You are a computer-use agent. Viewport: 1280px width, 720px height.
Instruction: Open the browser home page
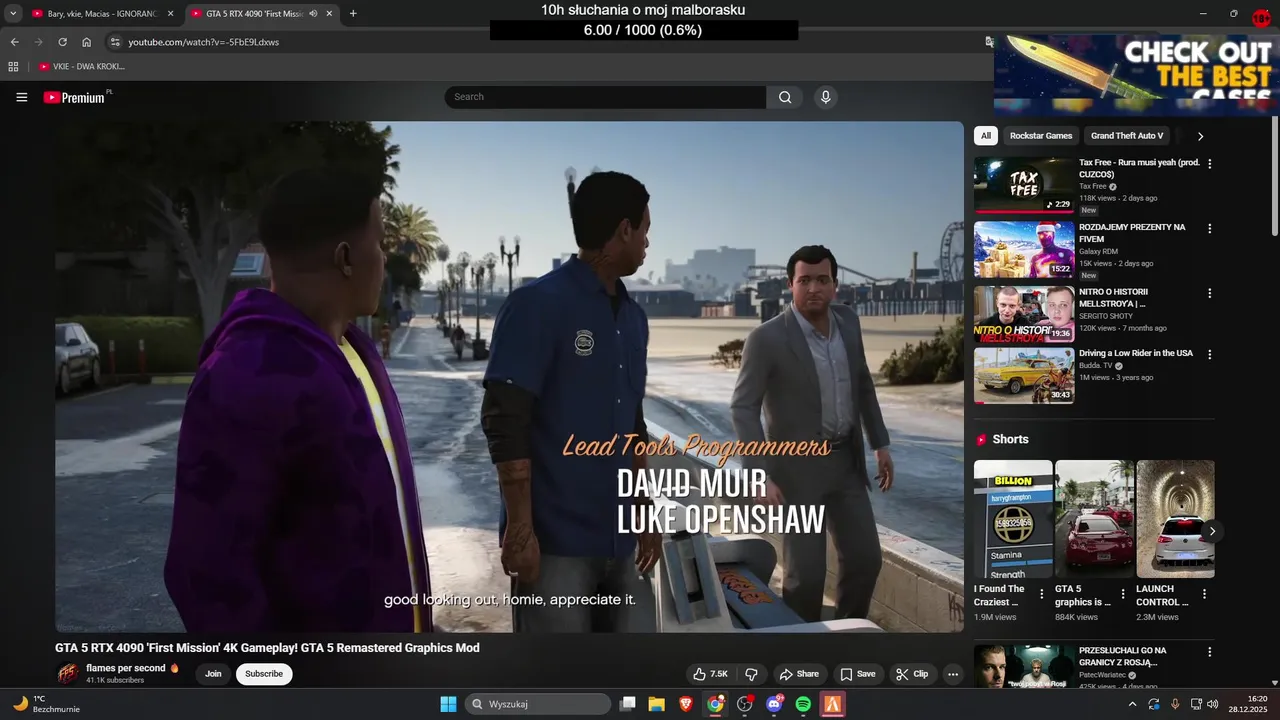86,42
